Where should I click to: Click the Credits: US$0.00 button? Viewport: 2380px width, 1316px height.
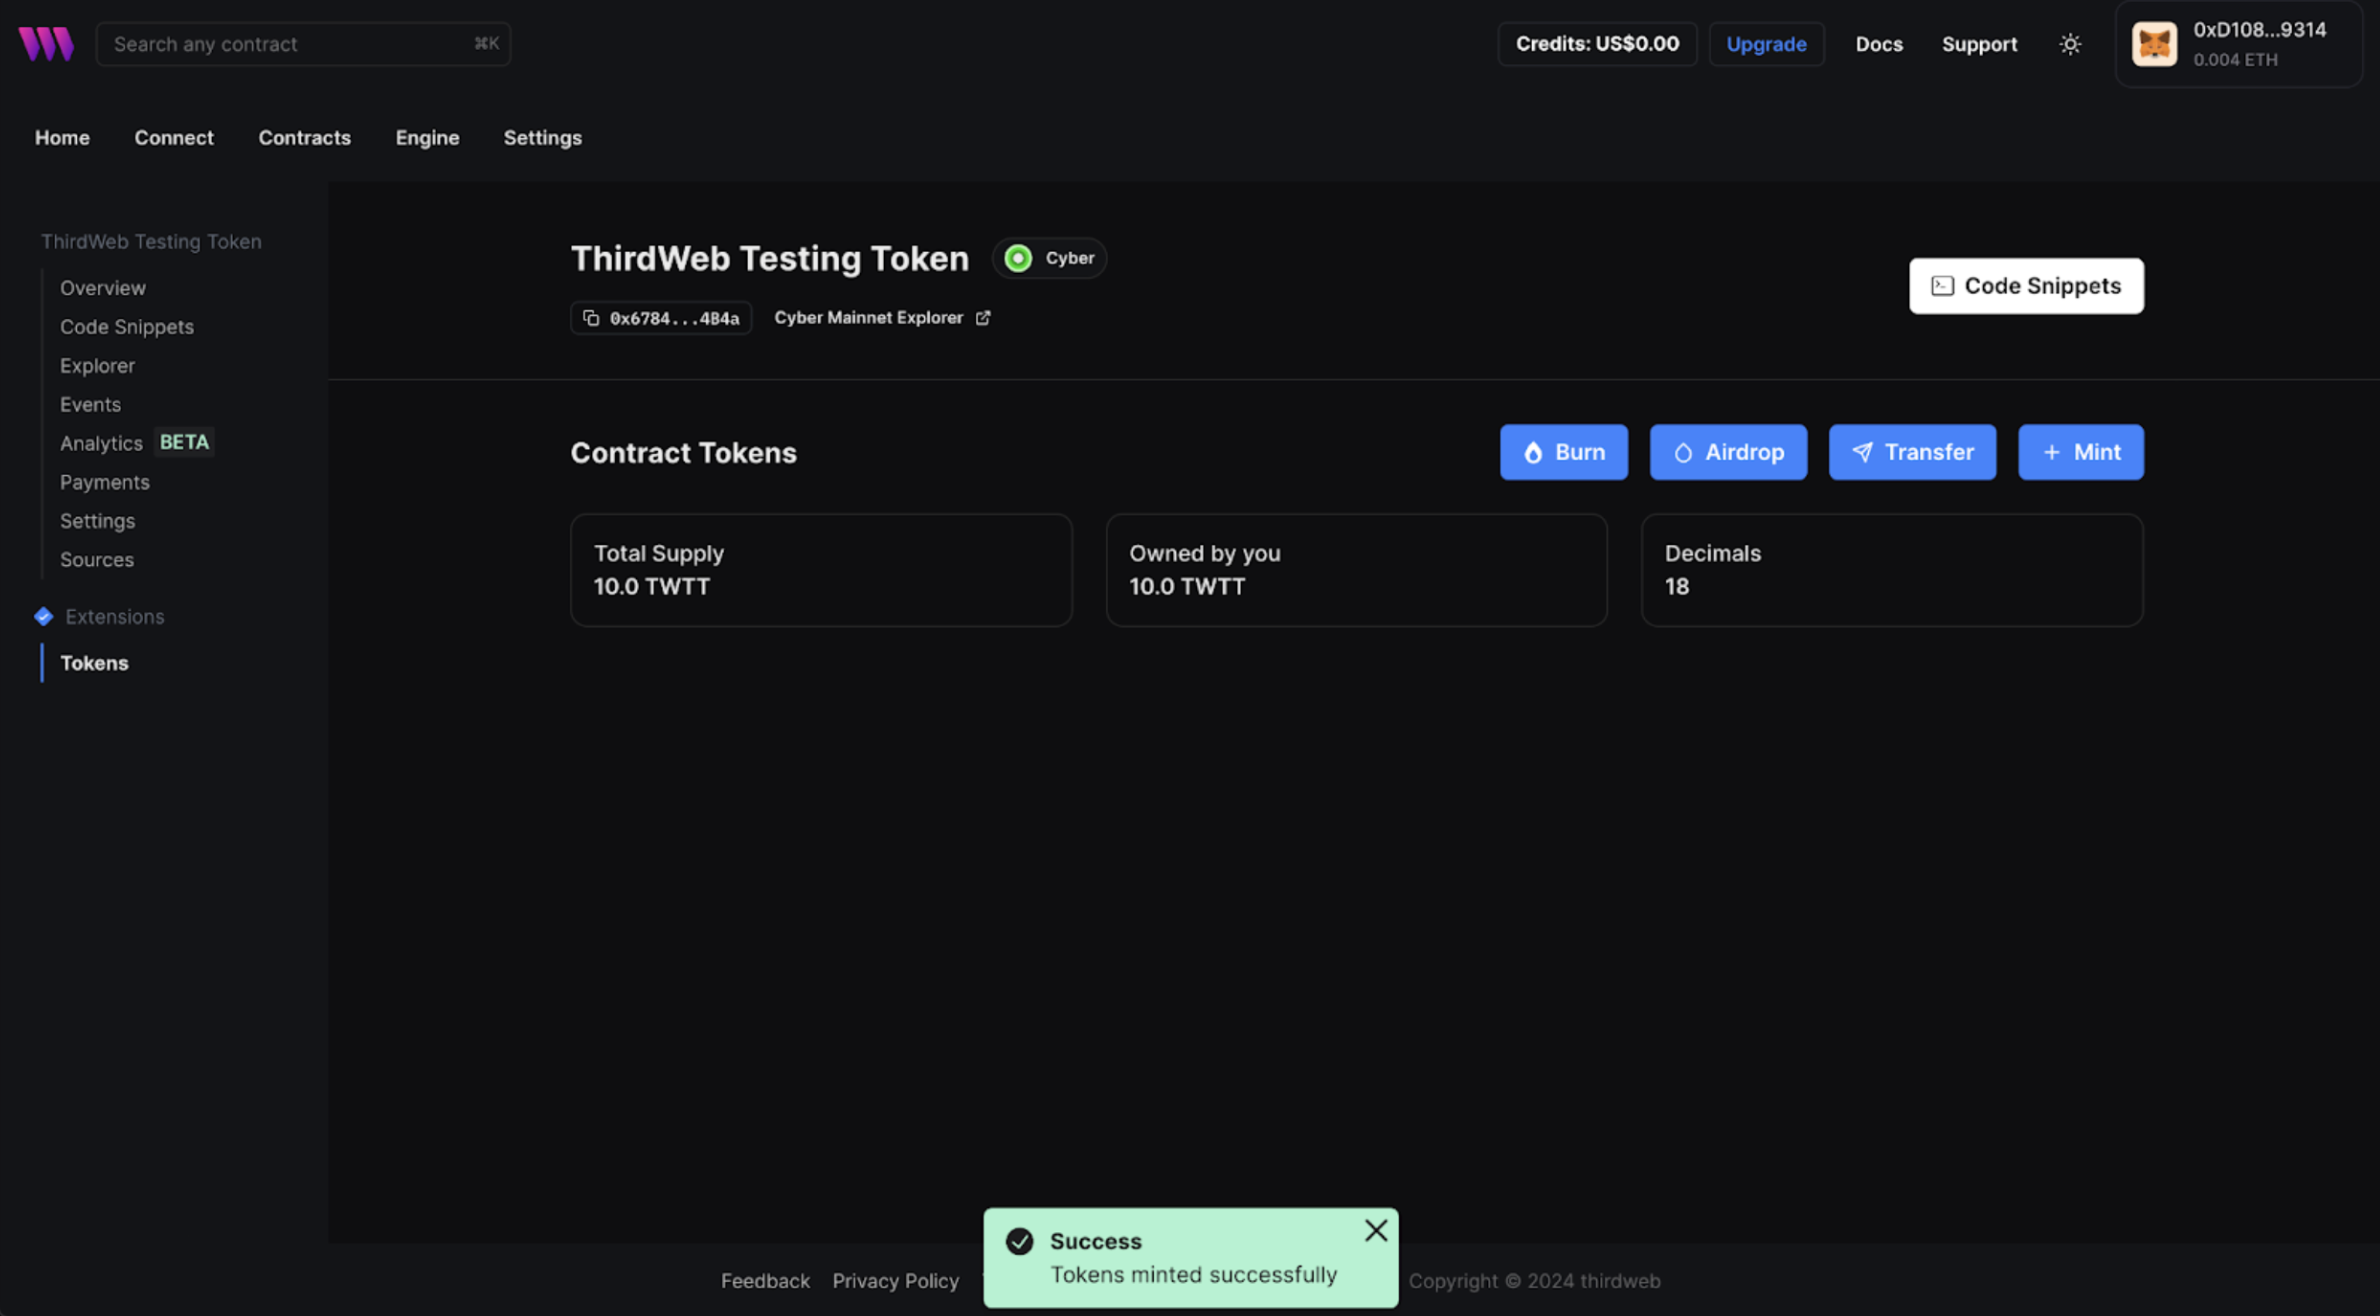1597,44
